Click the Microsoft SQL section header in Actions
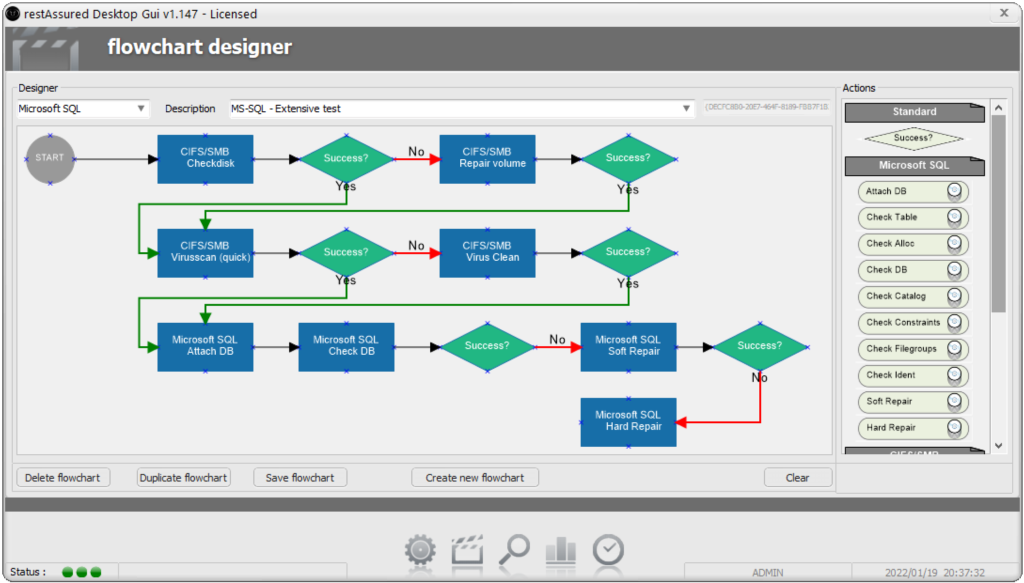Viewport: 1024px width, 583px height. pyautogui.click(x=914, y=165)
